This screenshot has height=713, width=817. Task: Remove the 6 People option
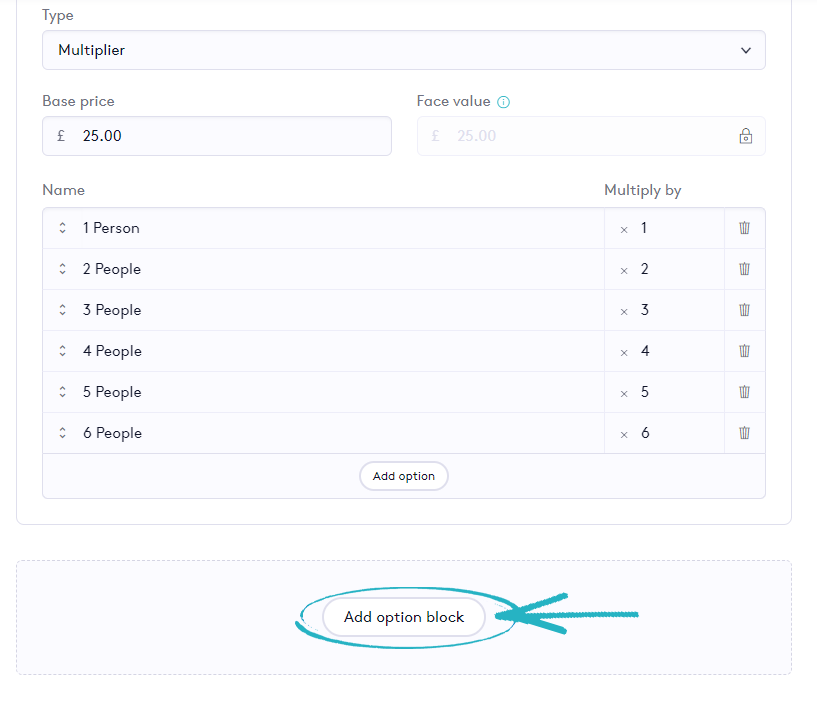[x=744, y=433]
